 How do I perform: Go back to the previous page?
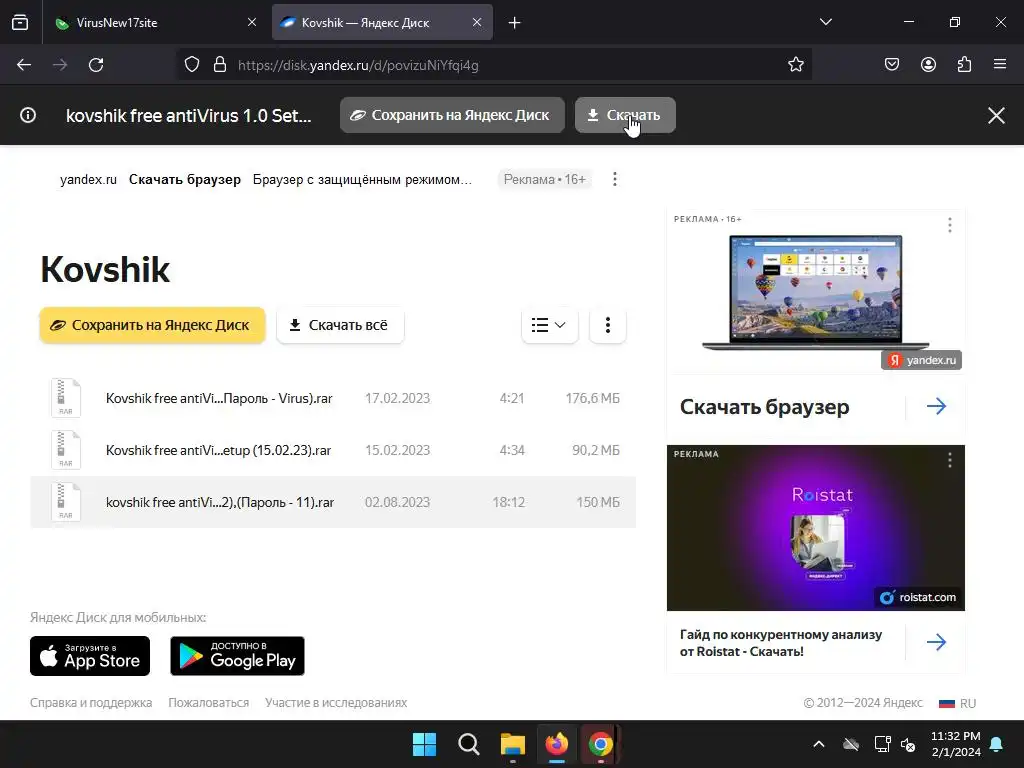click(24, 65)
